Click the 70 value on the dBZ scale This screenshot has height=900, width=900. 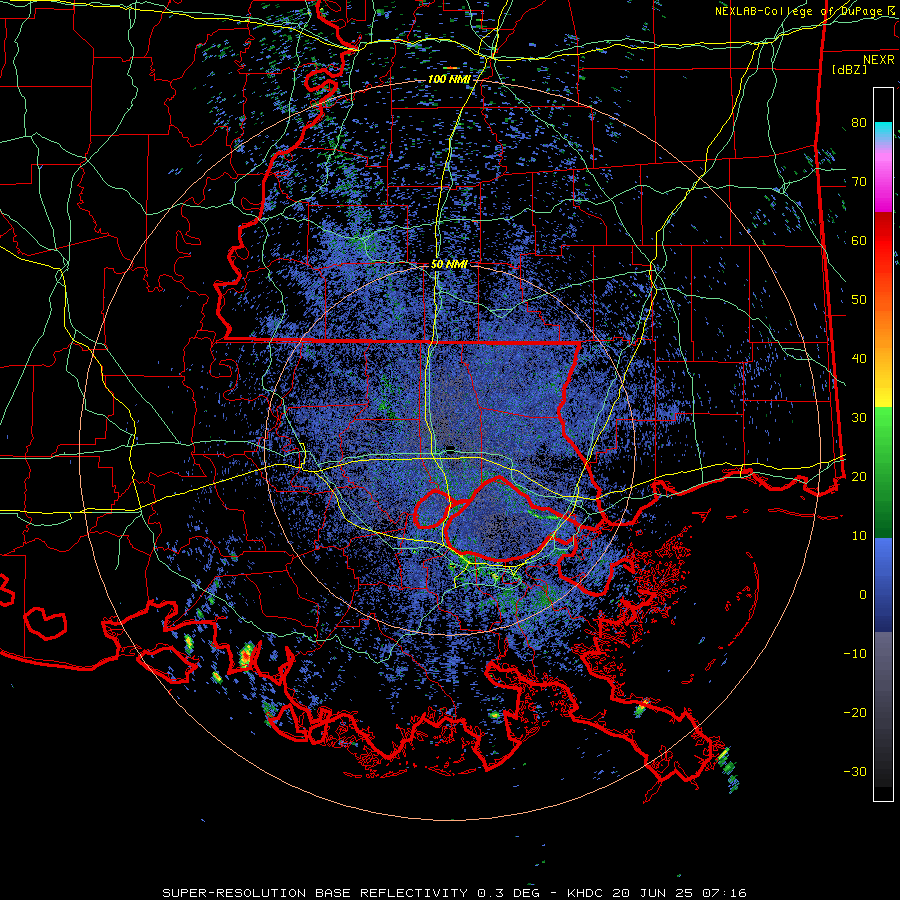[859, 181]
